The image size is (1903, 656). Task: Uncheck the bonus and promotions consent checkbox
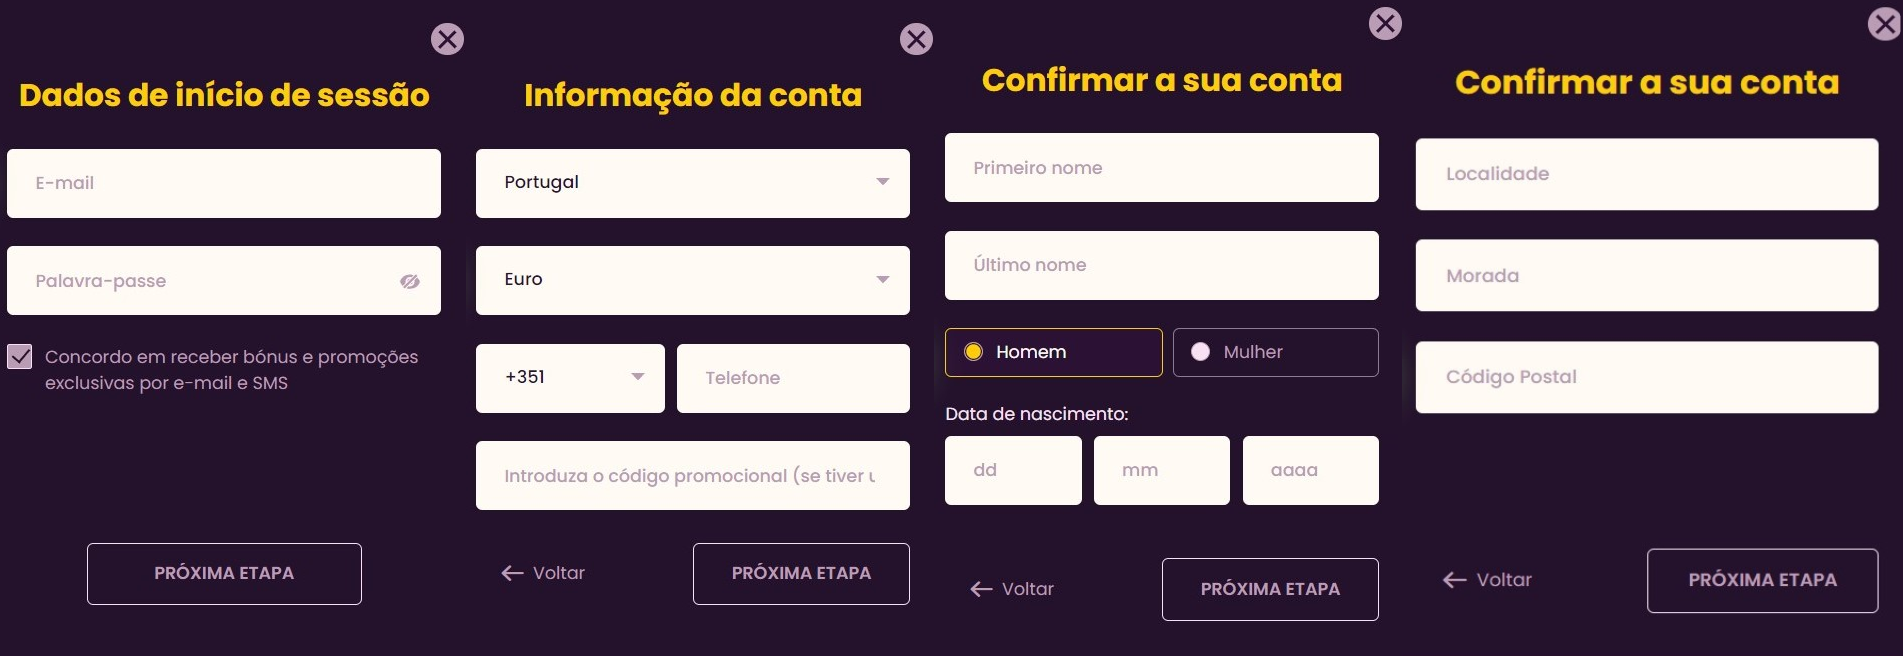point(20,357)
